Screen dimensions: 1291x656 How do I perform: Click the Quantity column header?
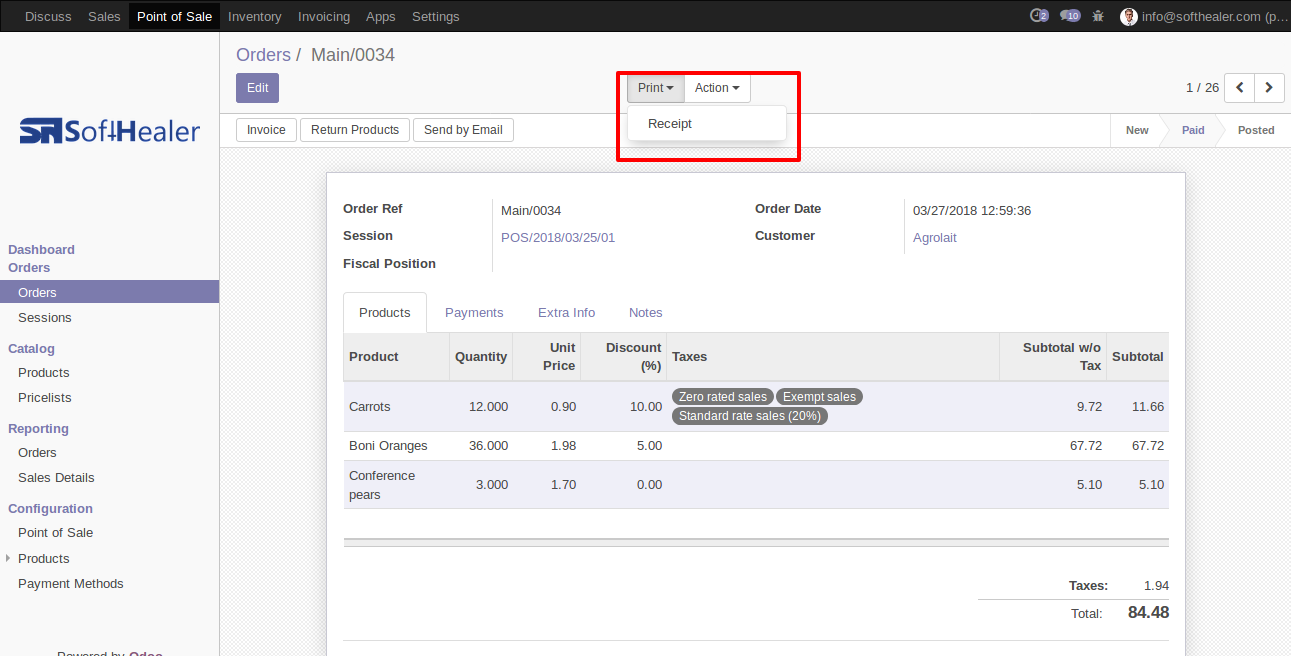click(x=481, y=357)
